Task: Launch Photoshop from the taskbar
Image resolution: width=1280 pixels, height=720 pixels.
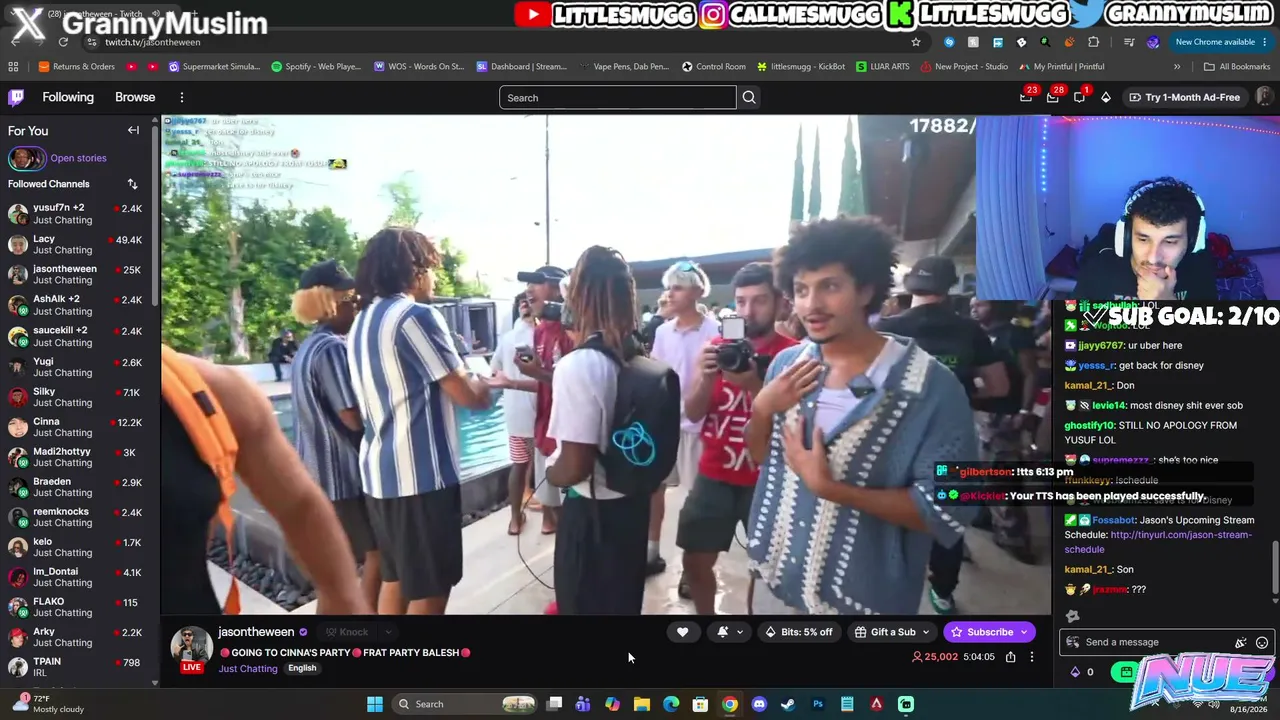Action: point(818,704)
